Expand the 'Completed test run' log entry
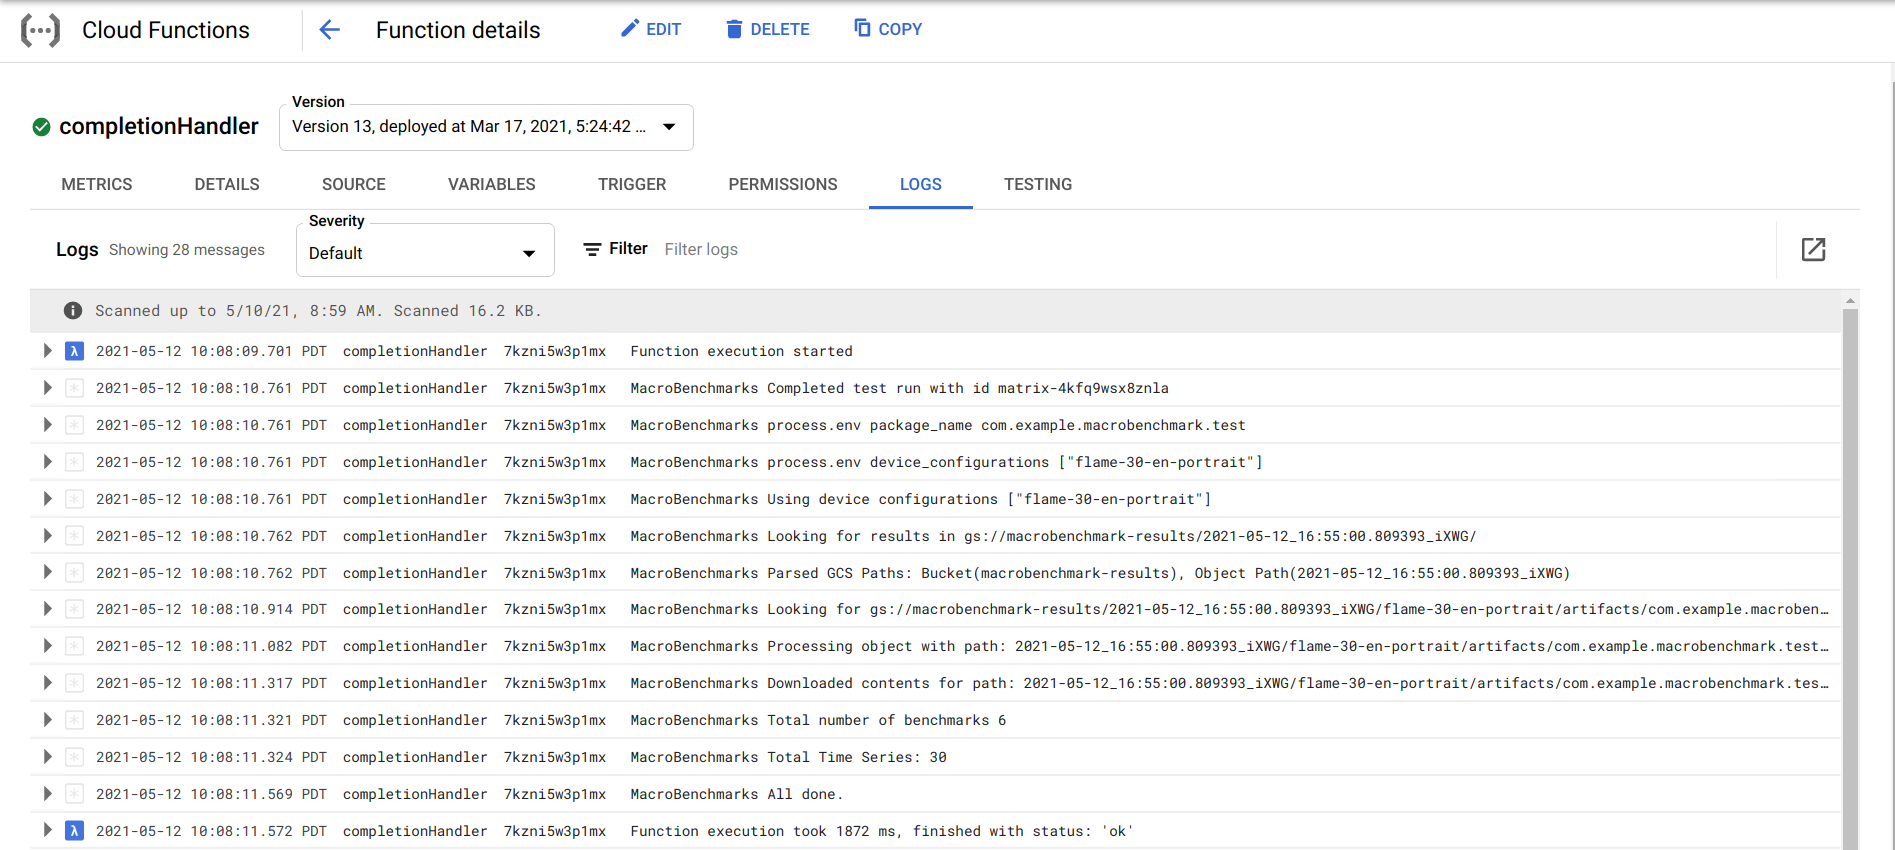Viewport: 1895px width, 850px height. tap(47, 388)
